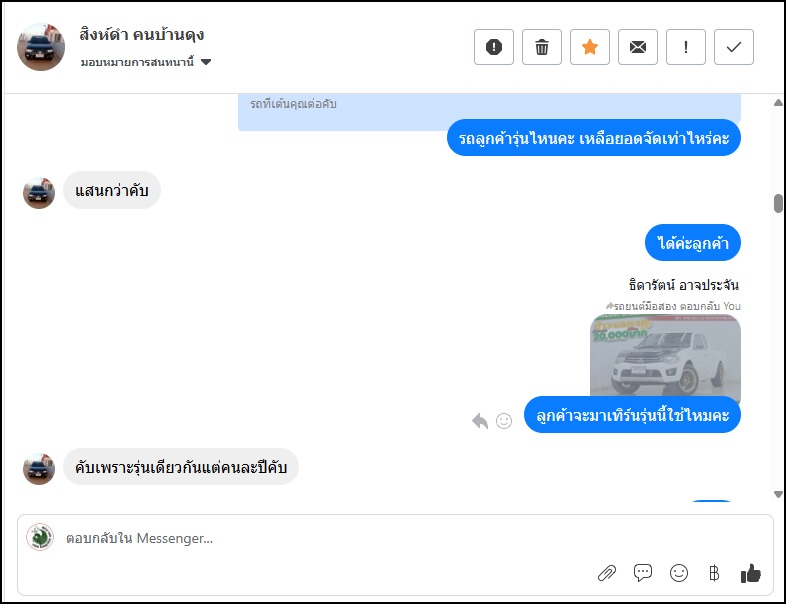Open emoji picker in reply box

[679, 573]
